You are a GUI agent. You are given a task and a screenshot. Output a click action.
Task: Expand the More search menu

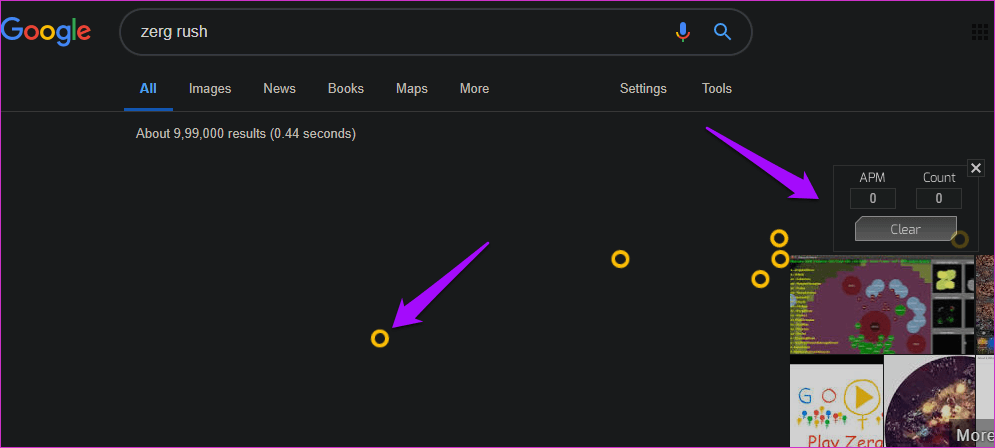[x=474, y=89]
